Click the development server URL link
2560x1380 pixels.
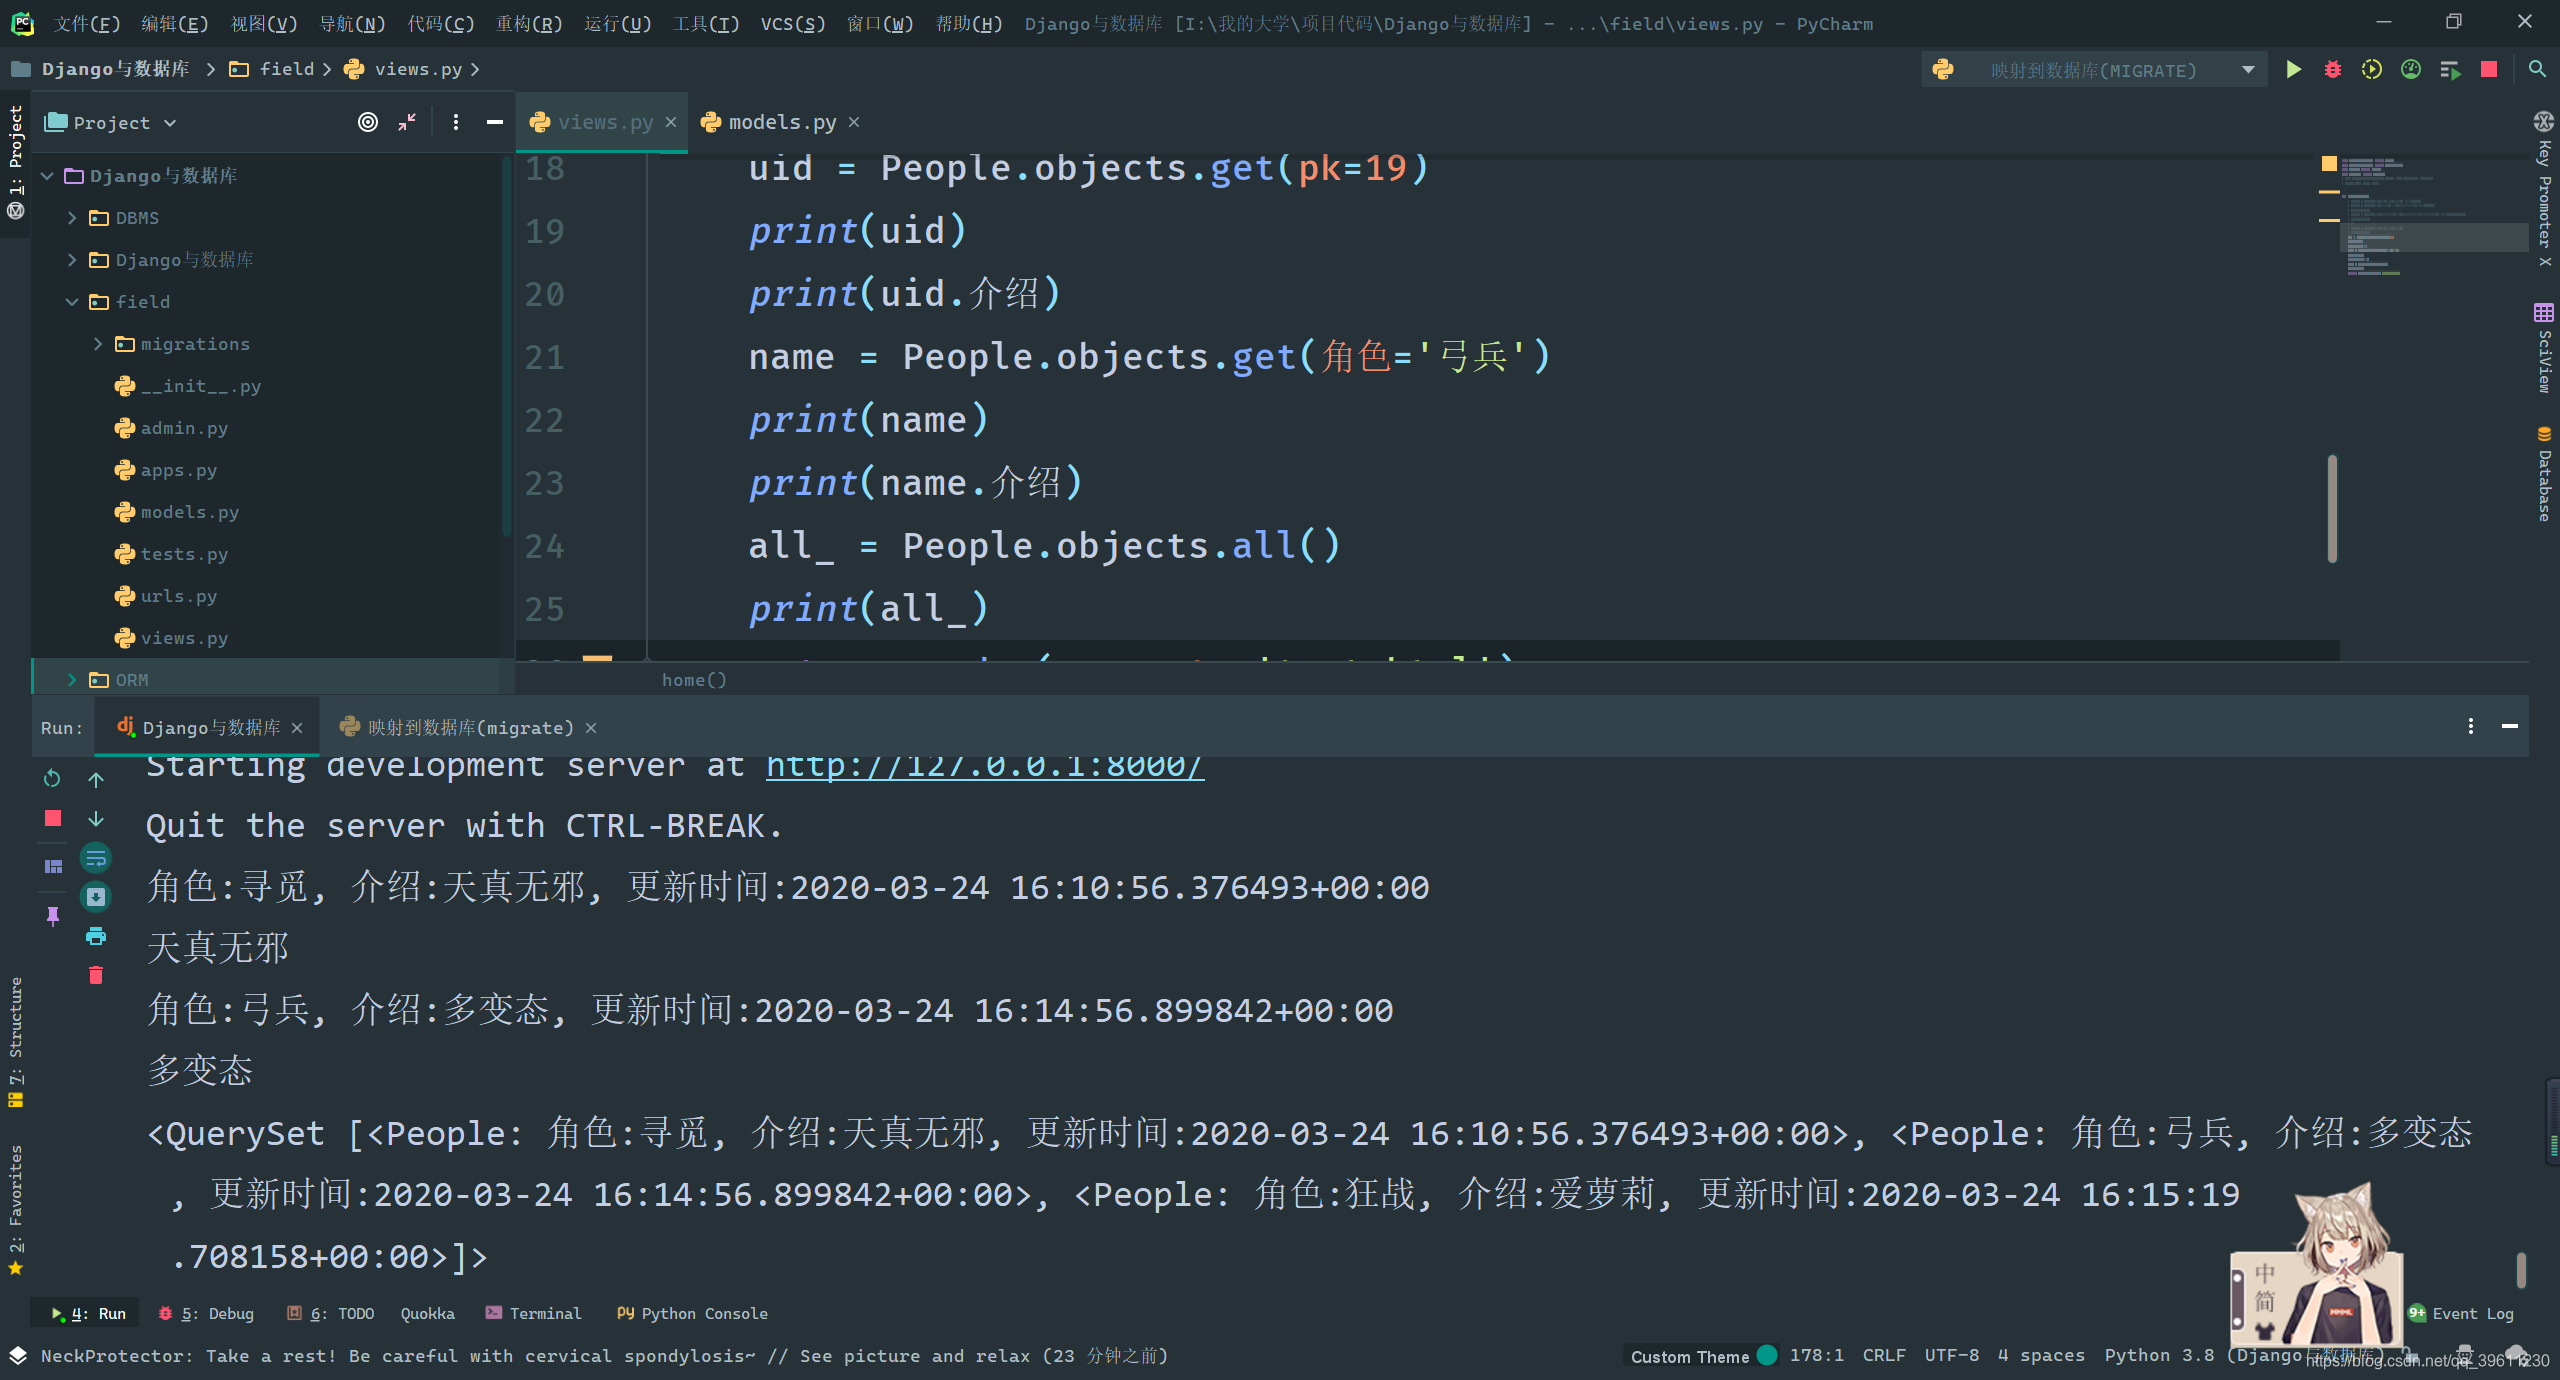(x=982, y=763)
